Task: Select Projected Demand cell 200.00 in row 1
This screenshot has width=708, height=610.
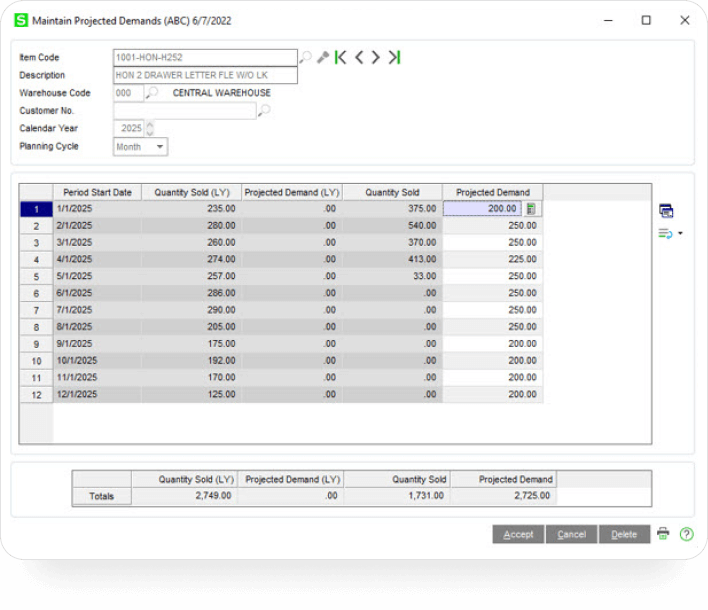Action: (x=482, y=209)
